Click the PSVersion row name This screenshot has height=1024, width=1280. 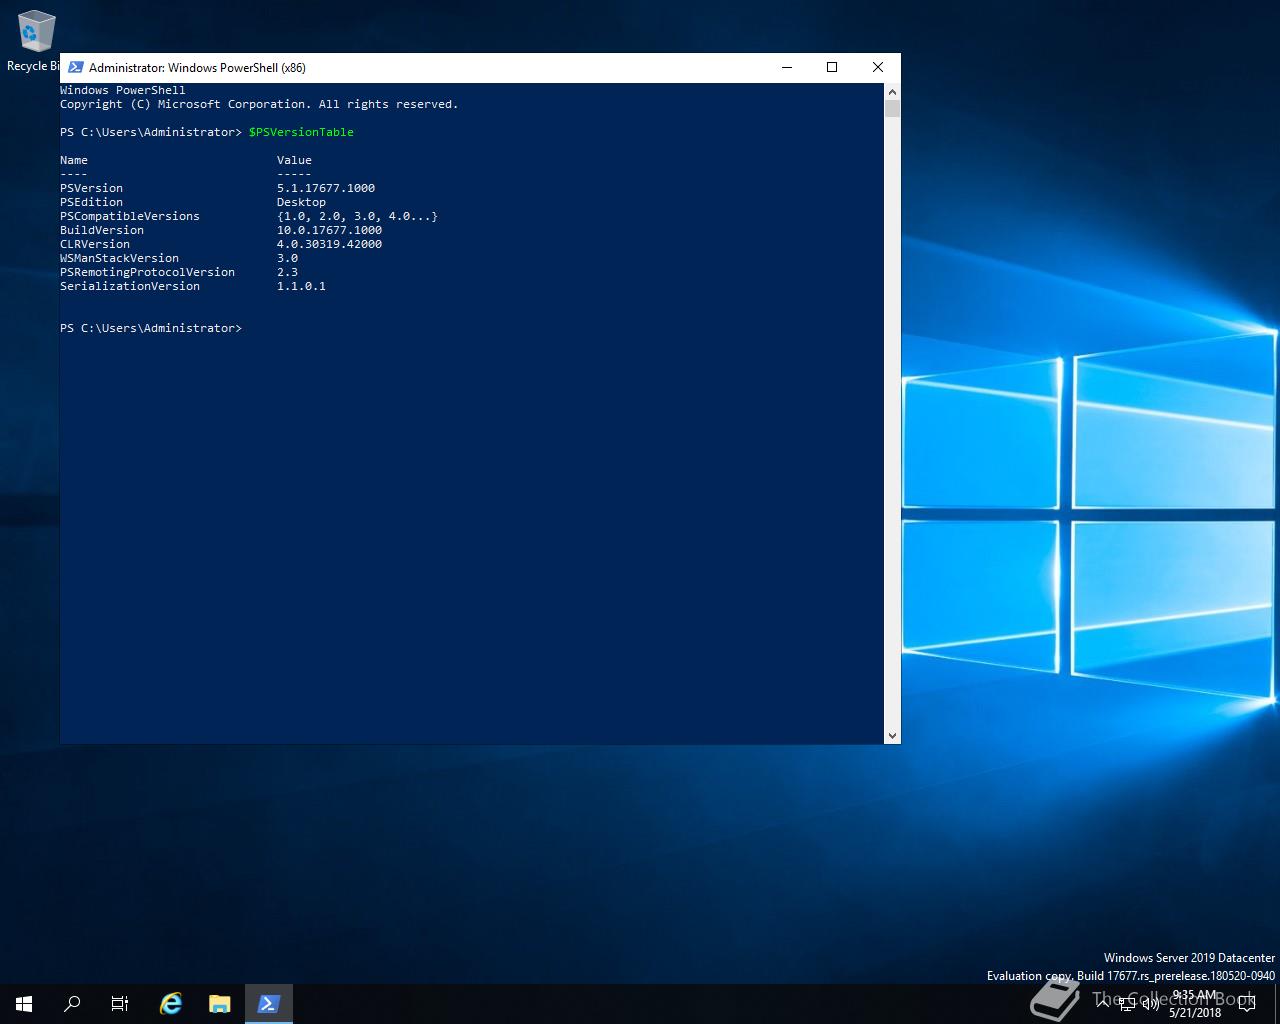[91, 188]
